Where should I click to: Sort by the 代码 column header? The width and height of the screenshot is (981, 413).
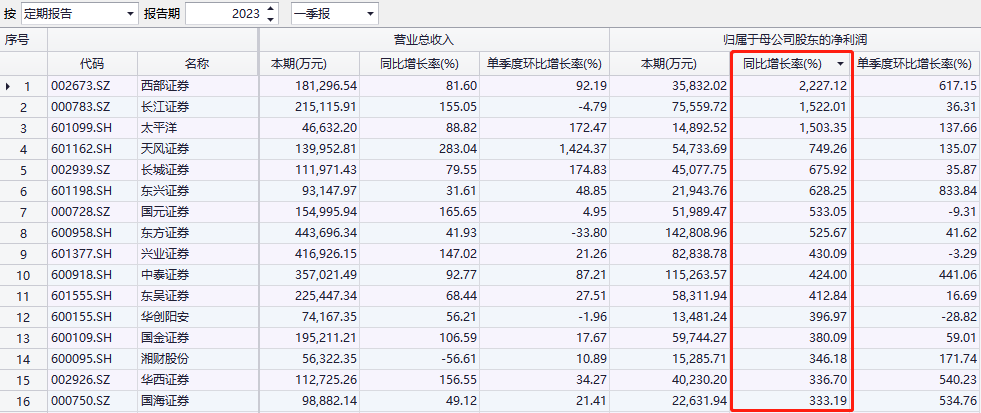pos(92,64)
